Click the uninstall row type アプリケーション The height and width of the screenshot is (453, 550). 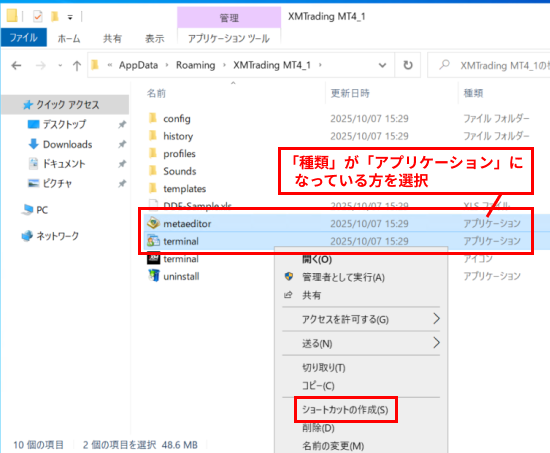click(492, 276)
